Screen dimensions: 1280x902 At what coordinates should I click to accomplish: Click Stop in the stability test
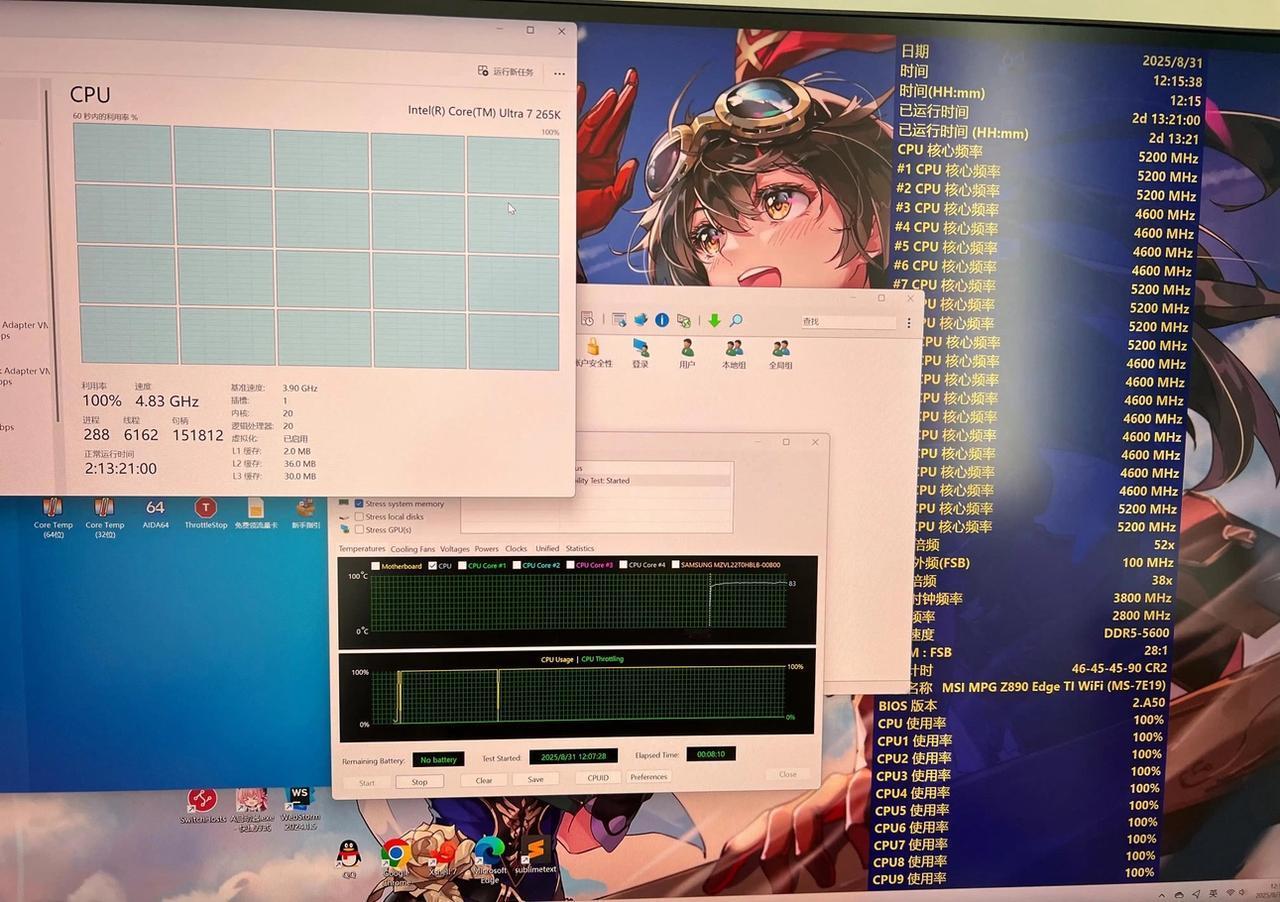[419, 782]
